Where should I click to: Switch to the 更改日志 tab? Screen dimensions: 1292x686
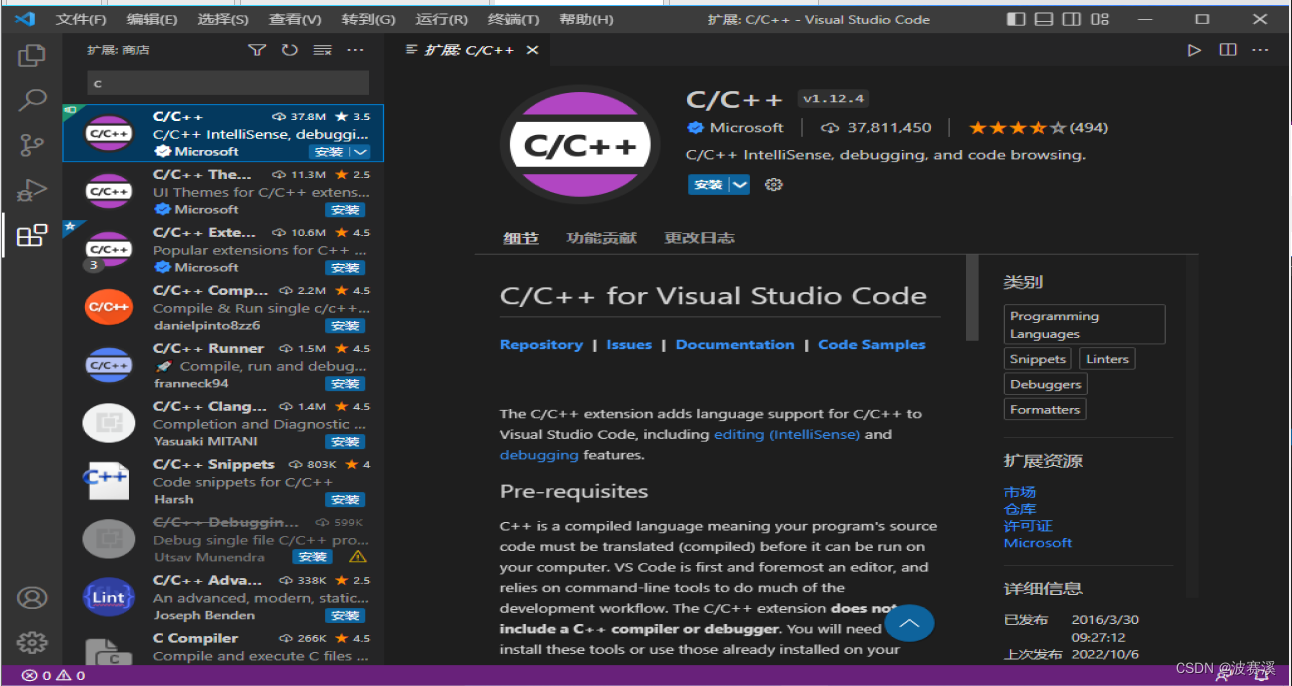[x=699, y=238]
